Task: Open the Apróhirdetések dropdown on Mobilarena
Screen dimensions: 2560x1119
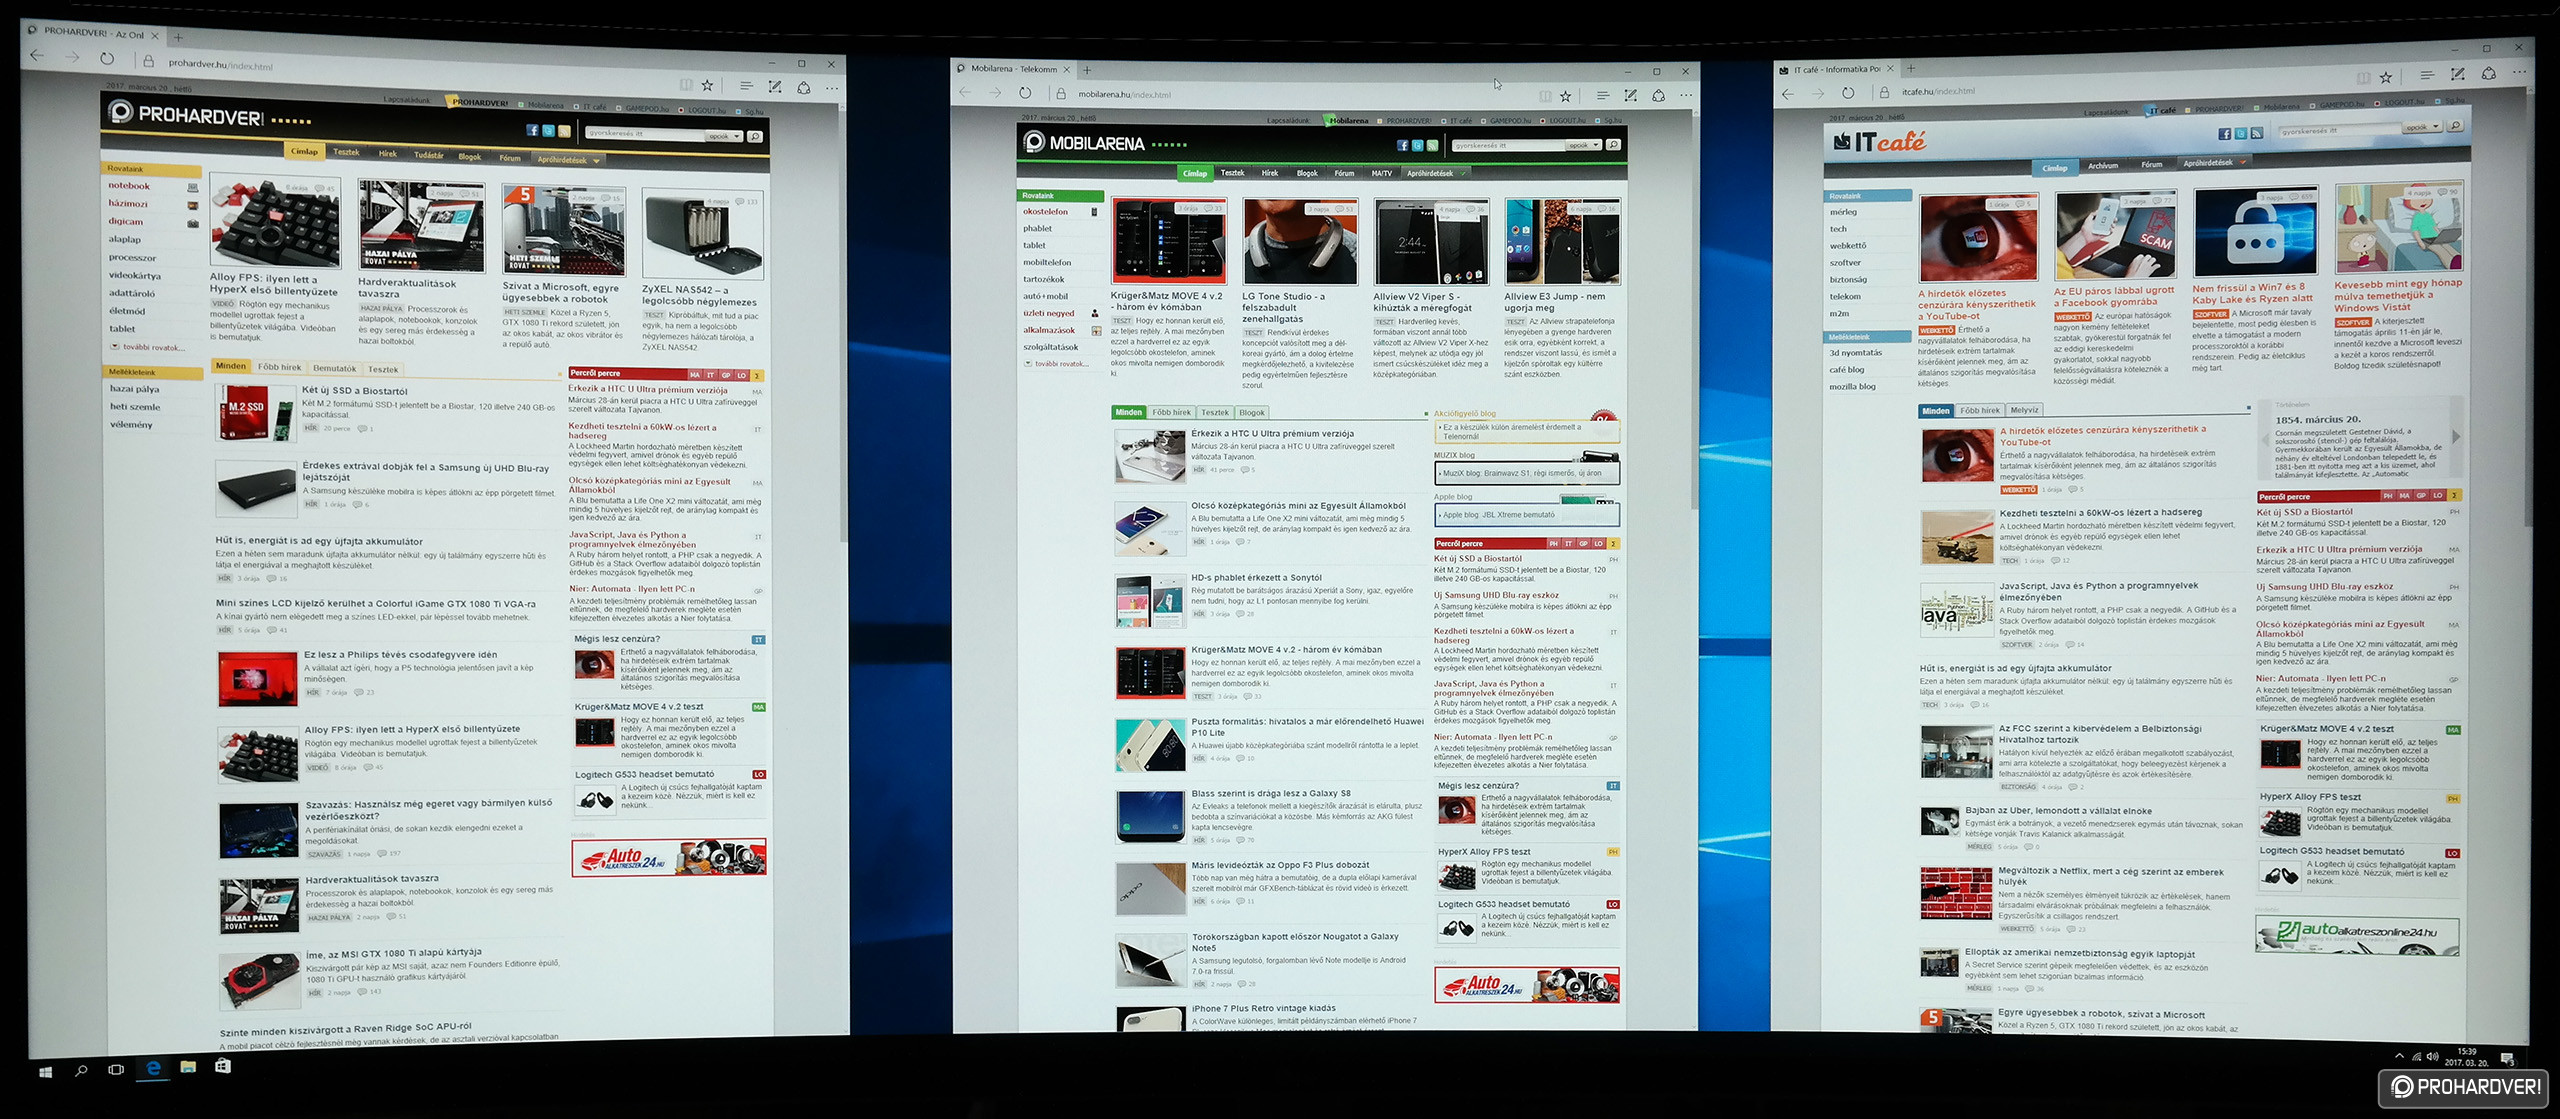Action: click(x=1436, y=174)
